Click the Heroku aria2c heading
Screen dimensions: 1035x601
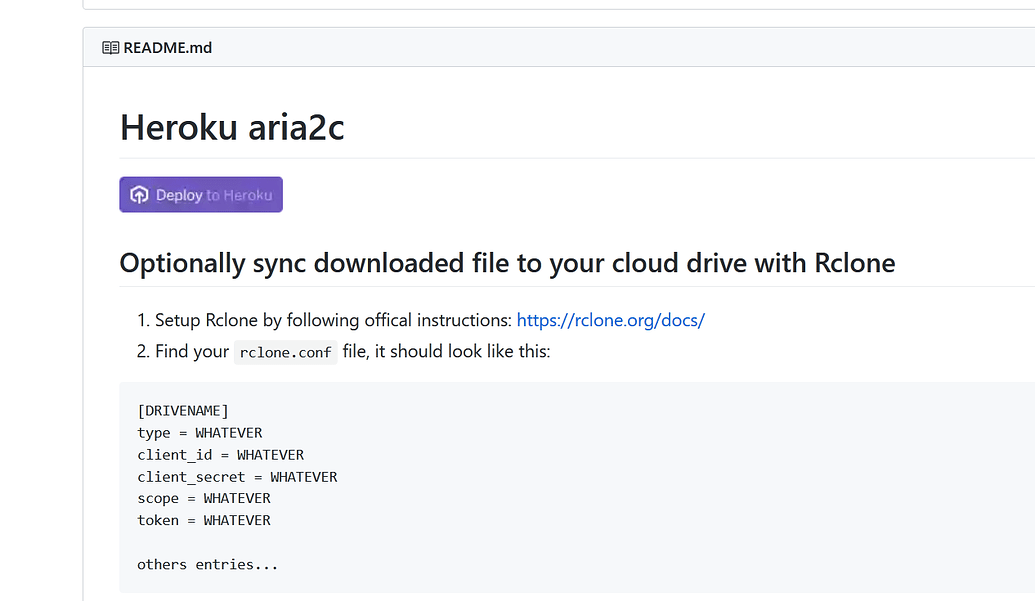232,129
